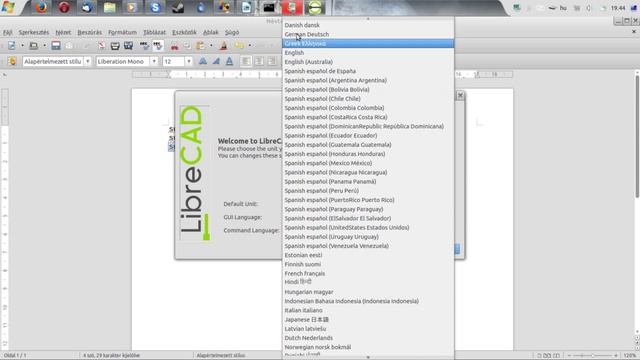Open the Liberation Mono font dropdown arrow
The image size is (640, 360).
[x=154, y=61]
